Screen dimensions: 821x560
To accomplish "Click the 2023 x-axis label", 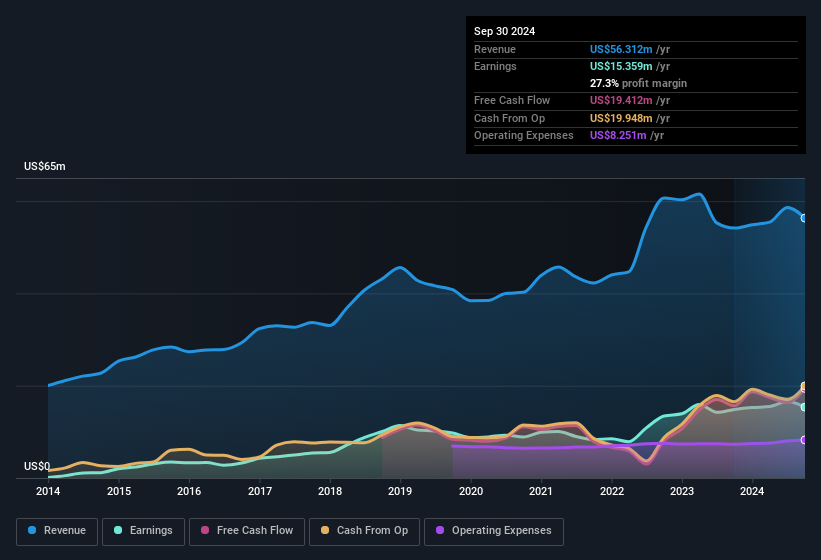I will tap(682, 491).
